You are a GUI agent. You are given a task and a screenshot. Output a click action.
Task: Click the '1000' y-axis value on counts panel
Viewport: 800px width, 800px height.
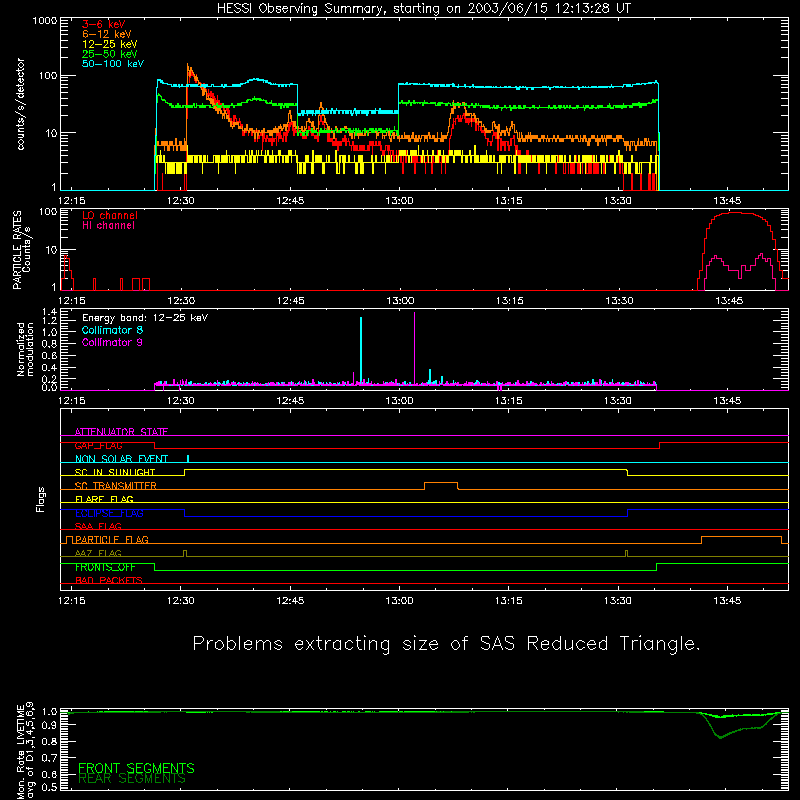pyautogui.click(x=45, y=21)
